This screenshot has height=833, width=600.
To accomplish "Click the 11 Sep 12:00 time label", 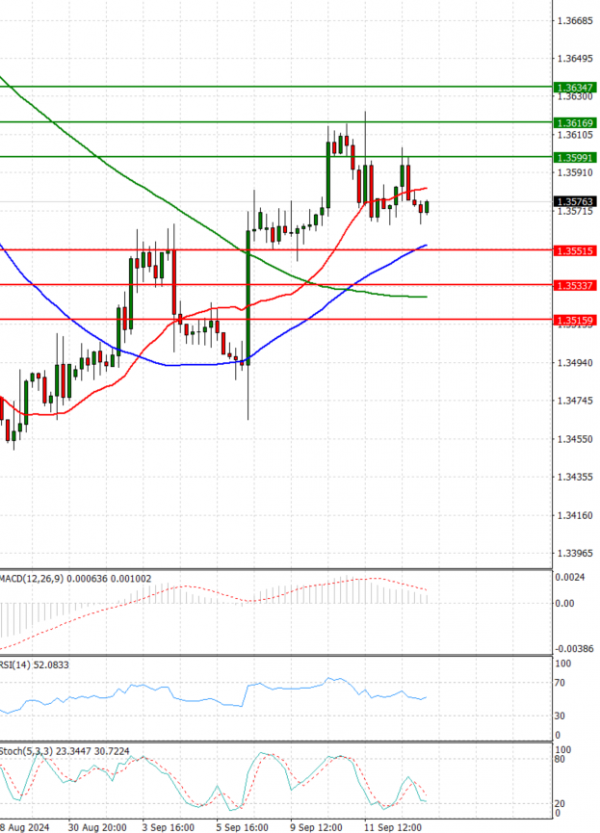I will pos(393,828).
